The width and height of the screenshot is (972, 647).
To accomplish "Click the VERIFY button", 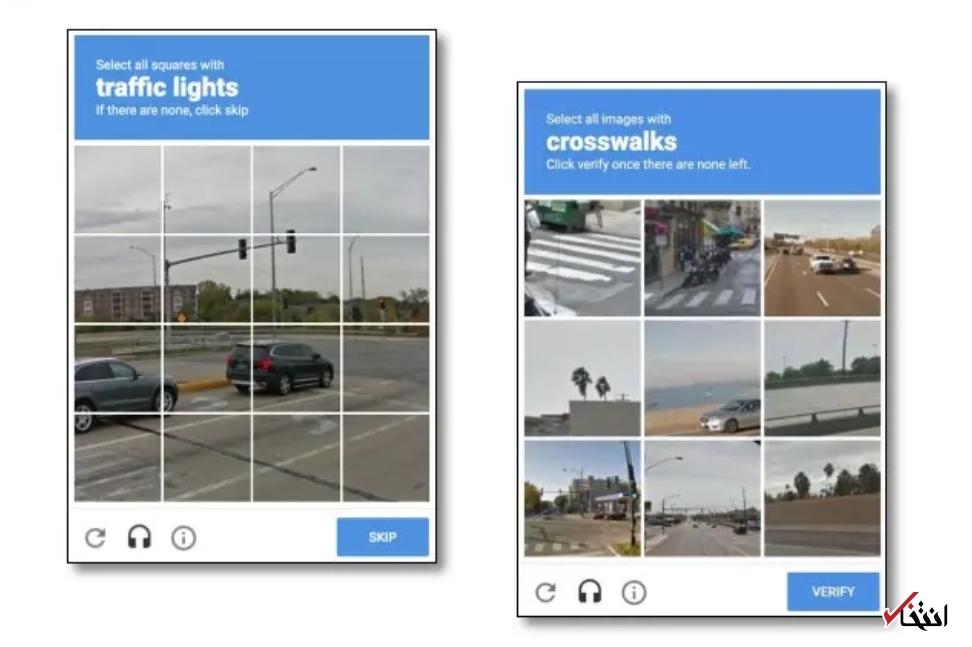I will tap(833, 592).
